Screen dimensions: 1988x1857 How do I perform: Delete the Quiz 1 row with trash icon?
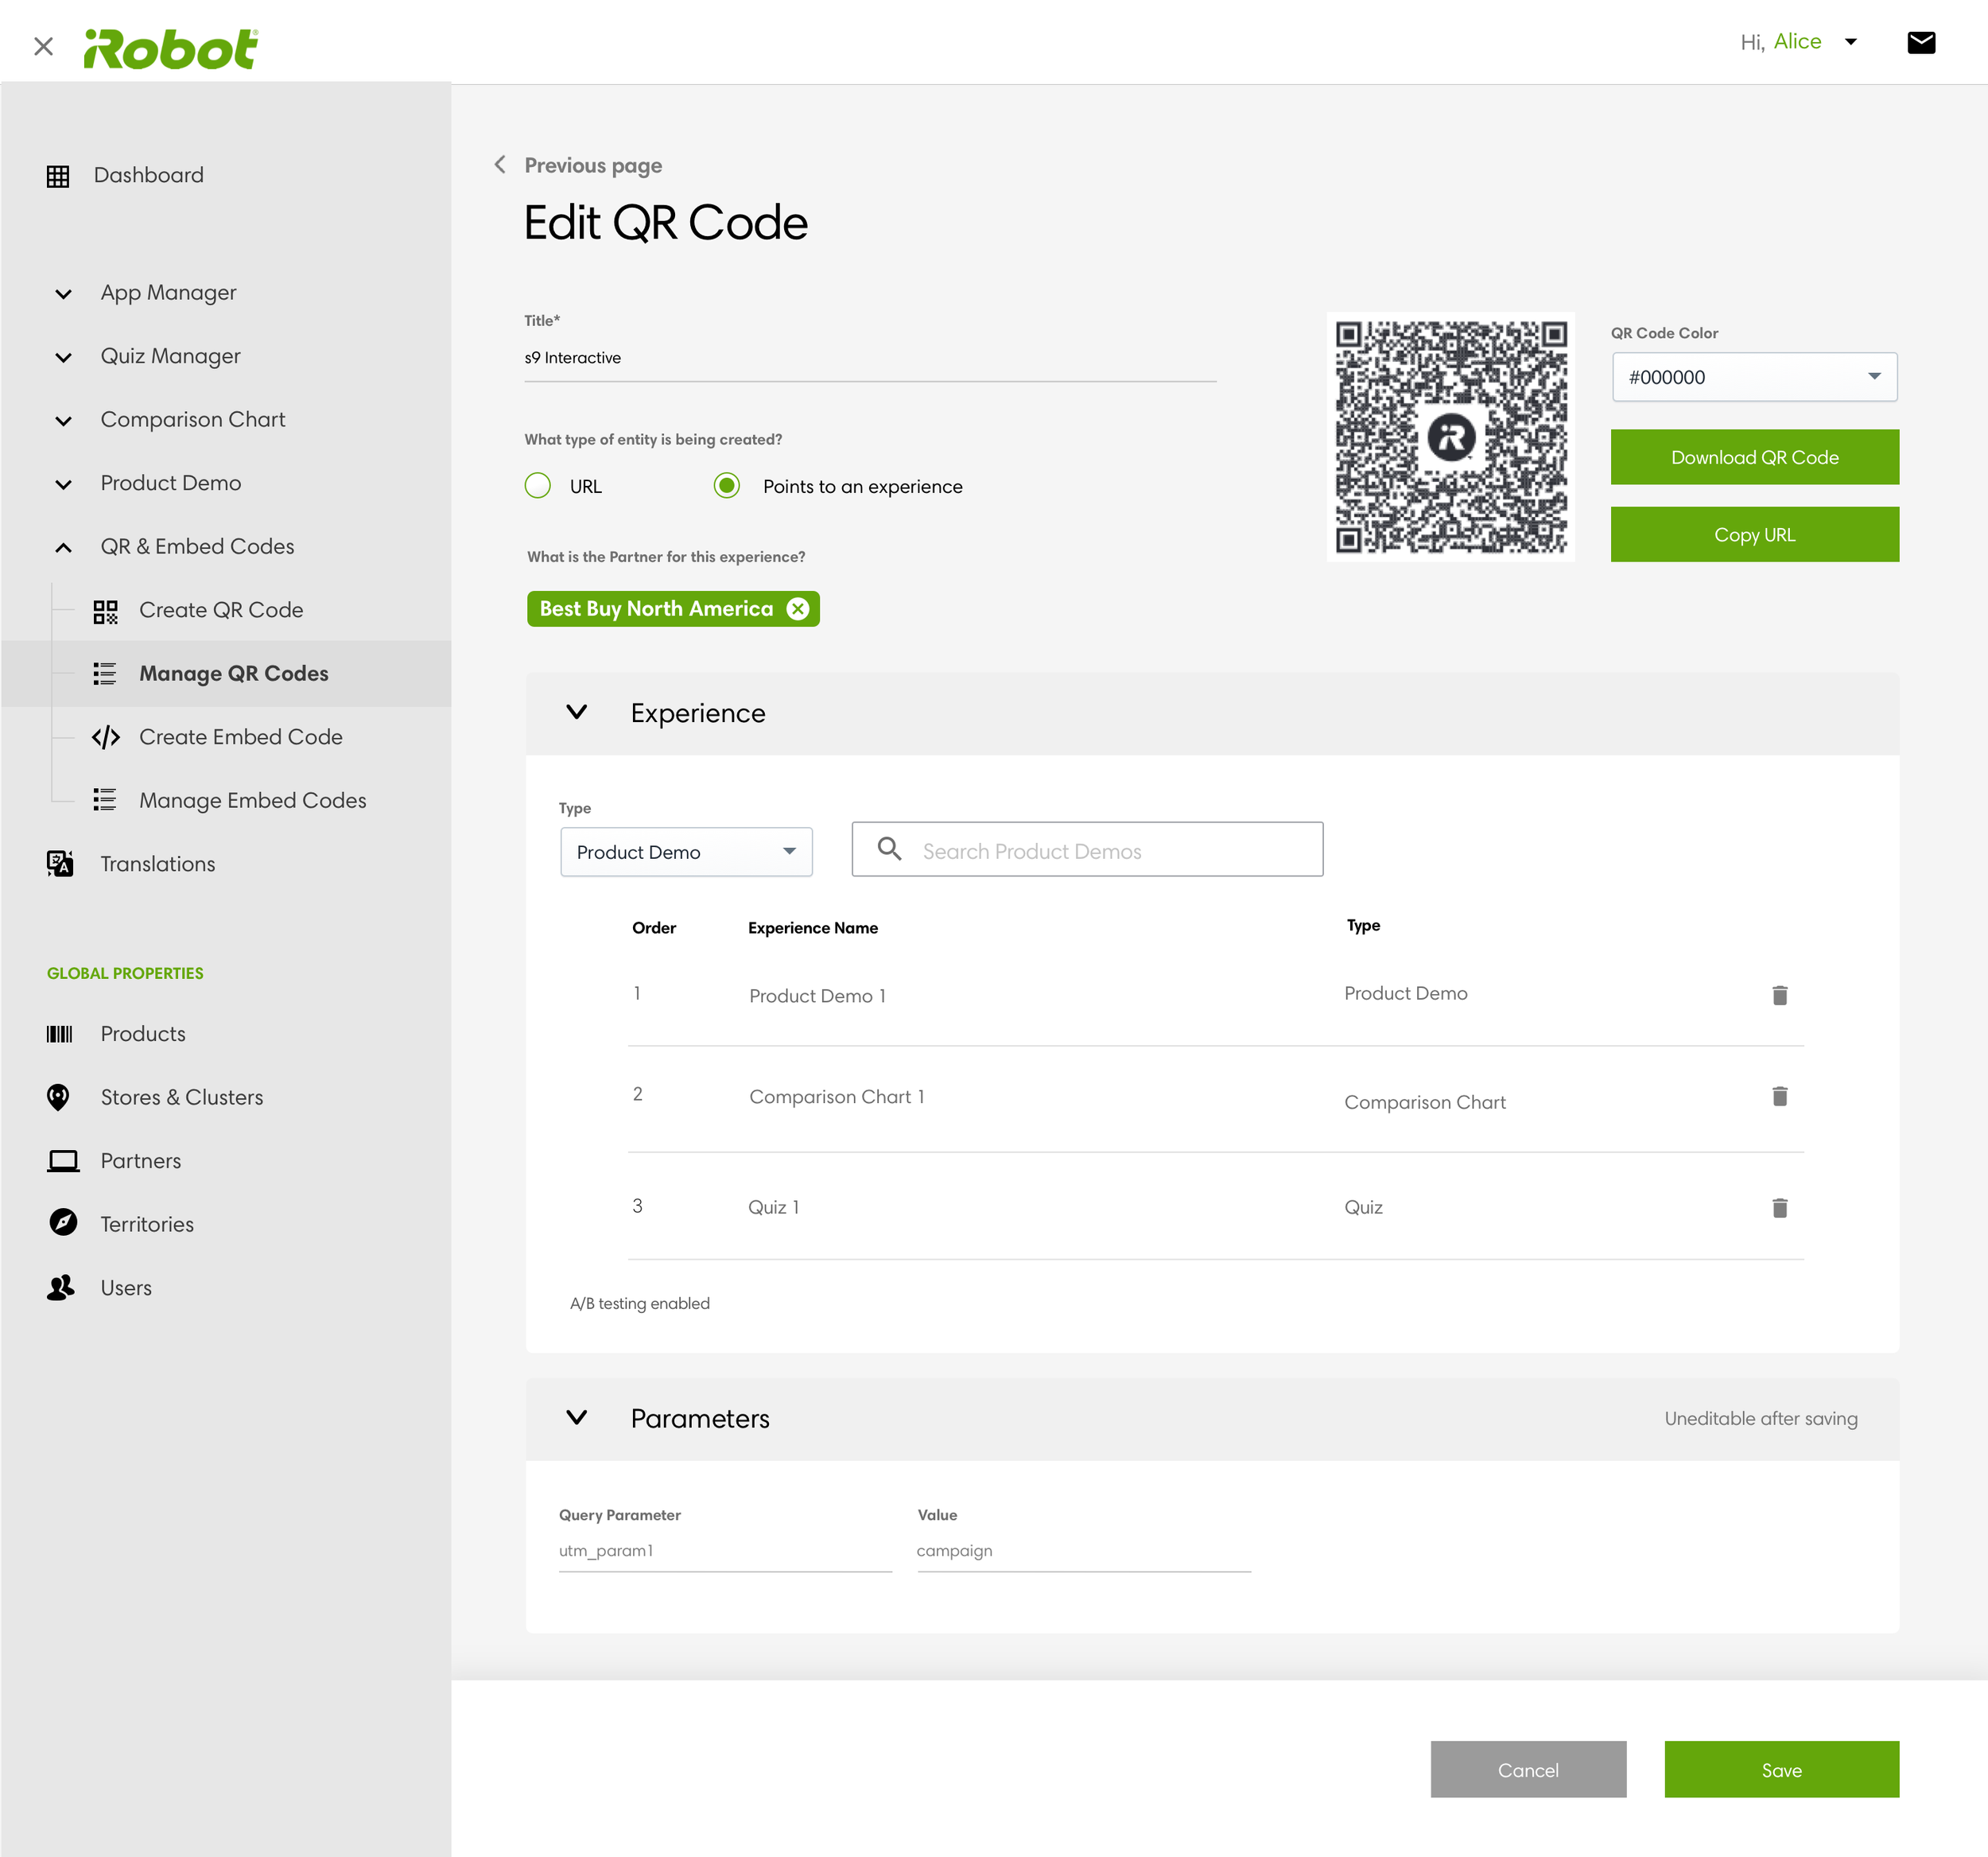1779,1207
